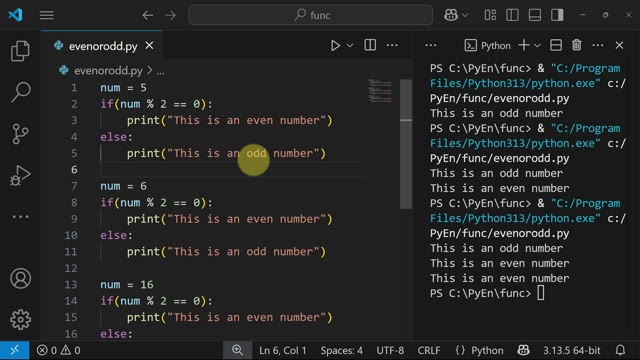Run the Python file with play button
Image resolution: width=640 pixels, height=360 pixels.
pyautogui.click(x=335, y=45)
